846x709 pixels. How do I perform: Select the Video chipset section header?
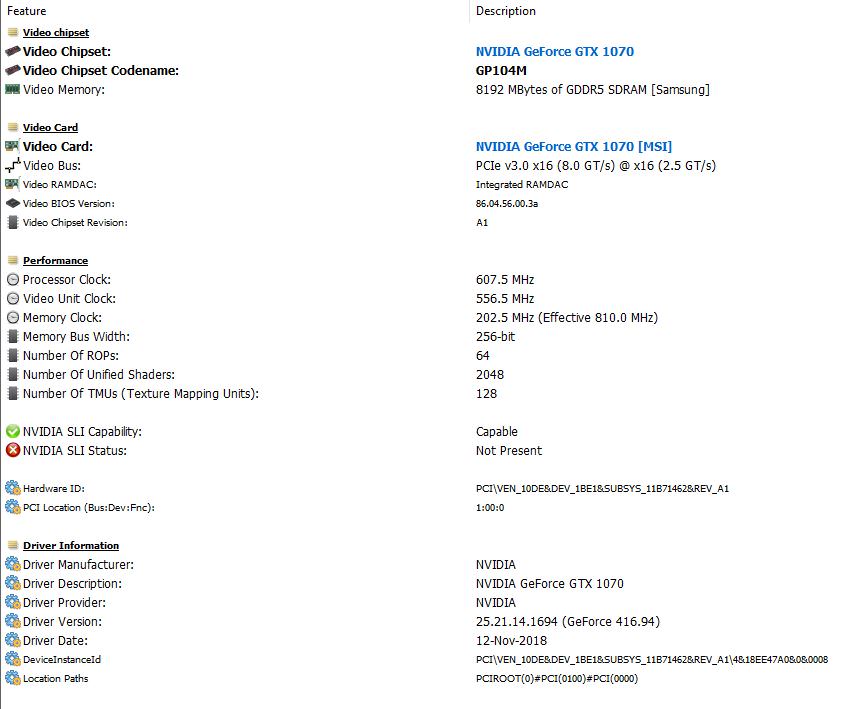tap(56, 33)
